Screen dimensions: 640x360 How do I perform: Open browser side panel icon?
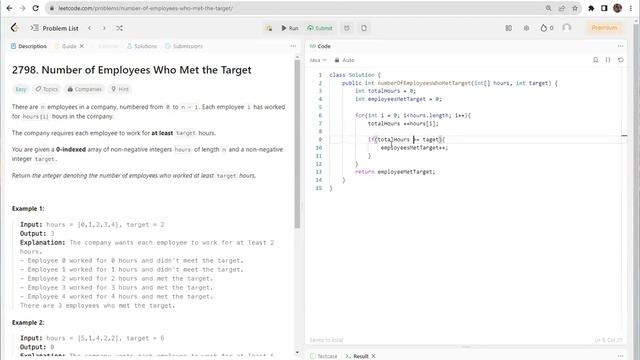[604, 8]
